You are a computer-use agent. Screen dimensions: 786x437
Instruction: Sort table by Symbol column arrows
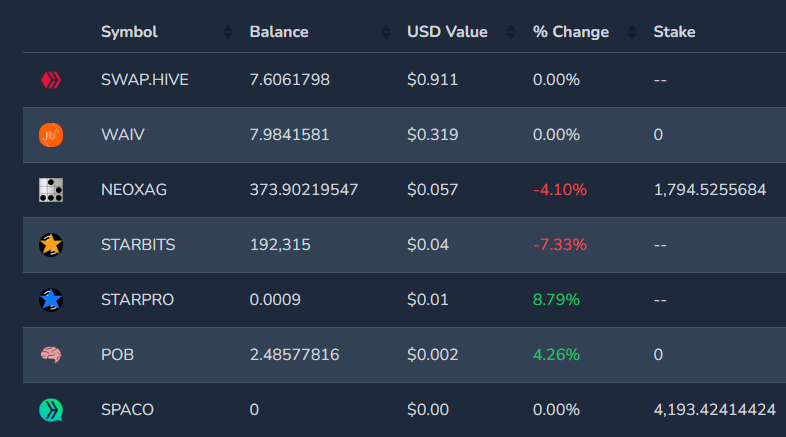click(228, 32)
